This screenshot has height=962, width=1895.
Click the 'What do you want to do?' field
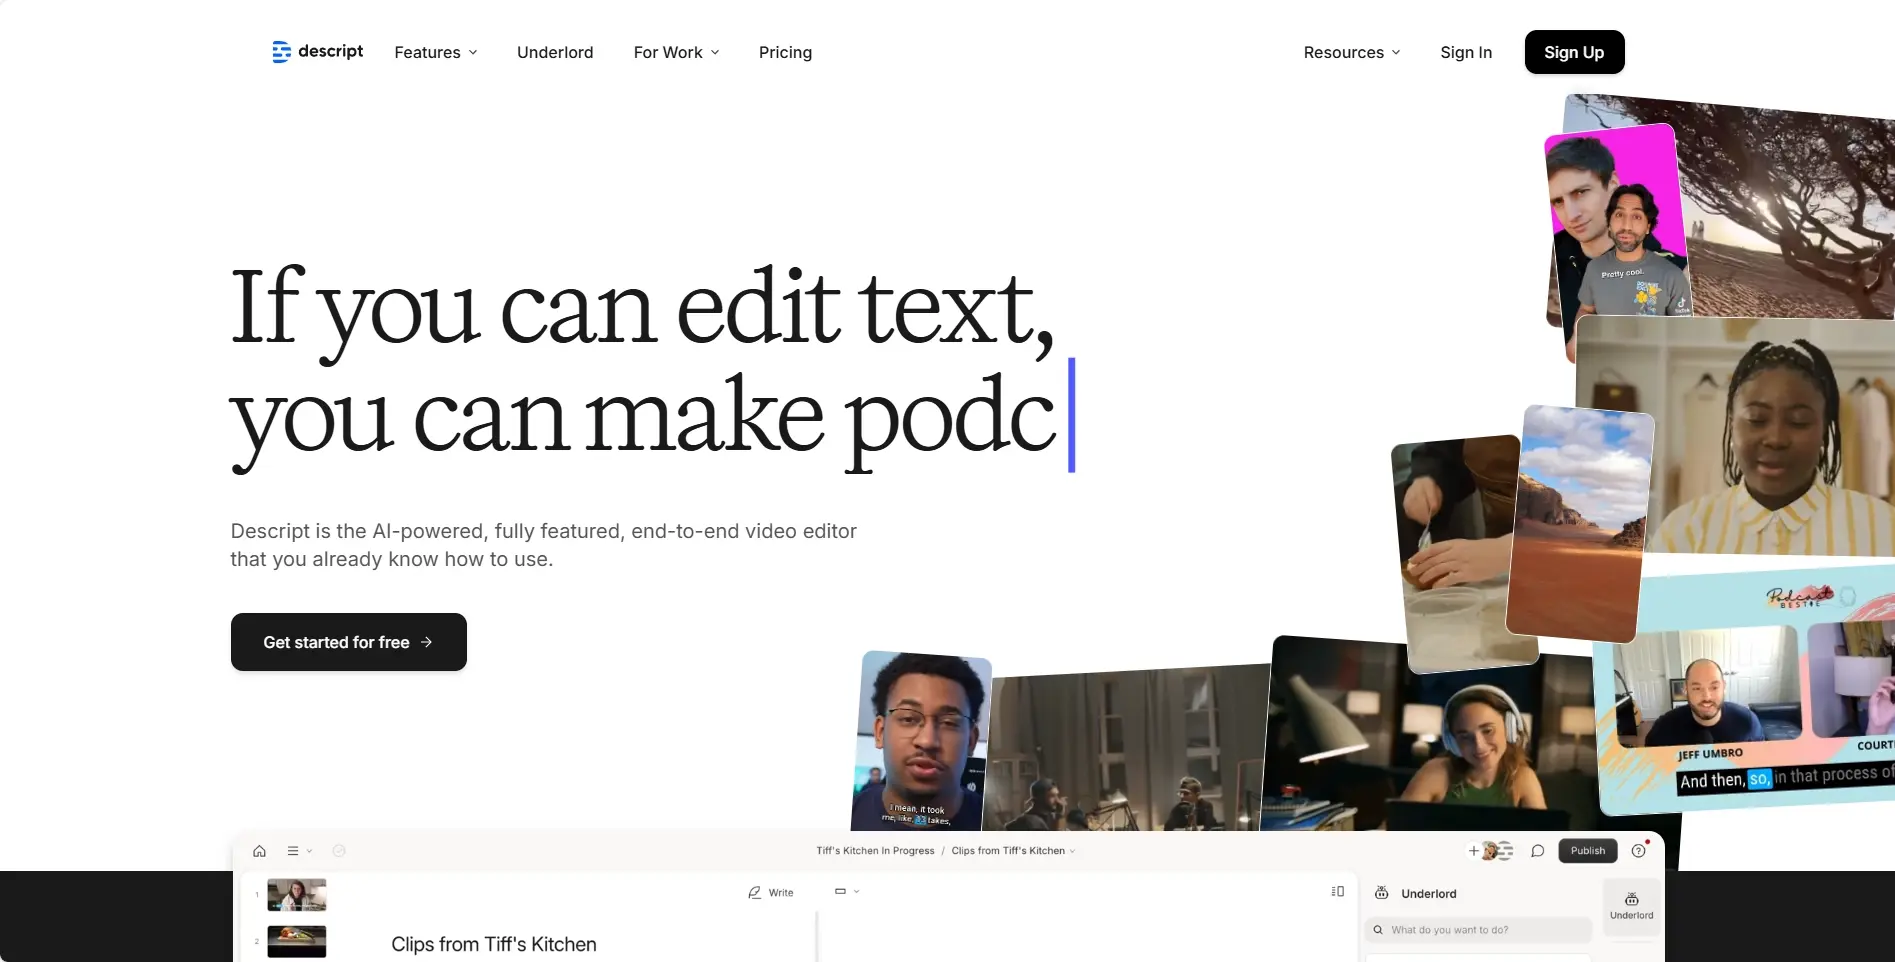pos(1478,930)
